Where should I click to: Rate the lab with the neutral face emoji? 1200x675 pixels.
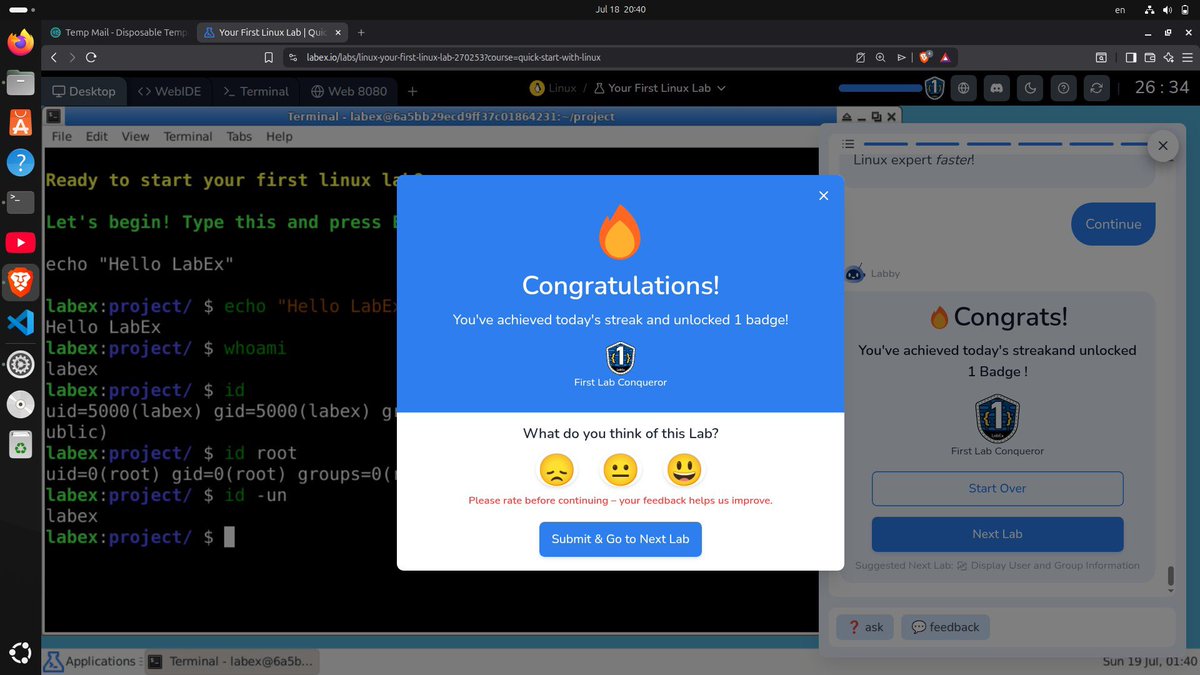620,470
